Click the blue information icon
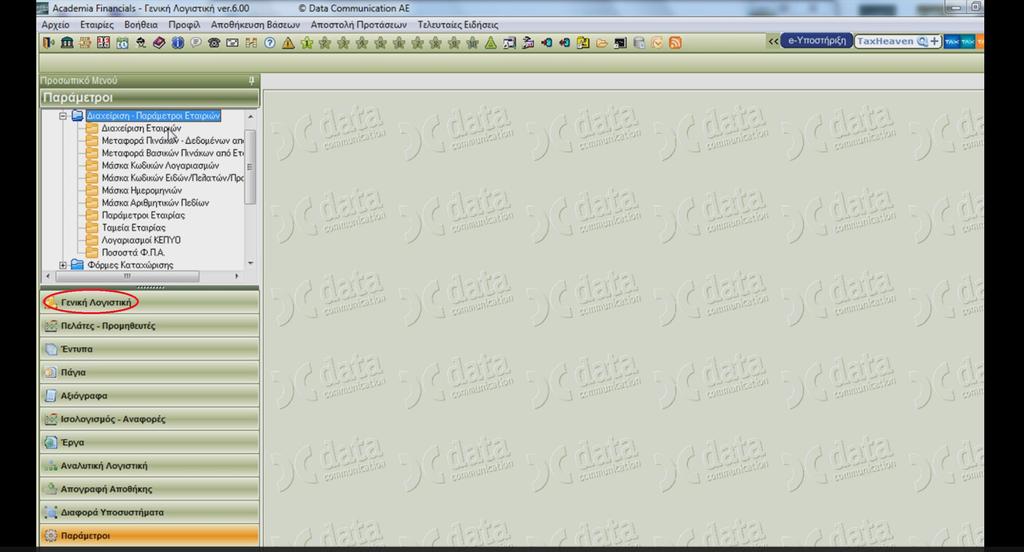Screen dimensions: 1024x552 pyautogui.click(x=178, y=43)
